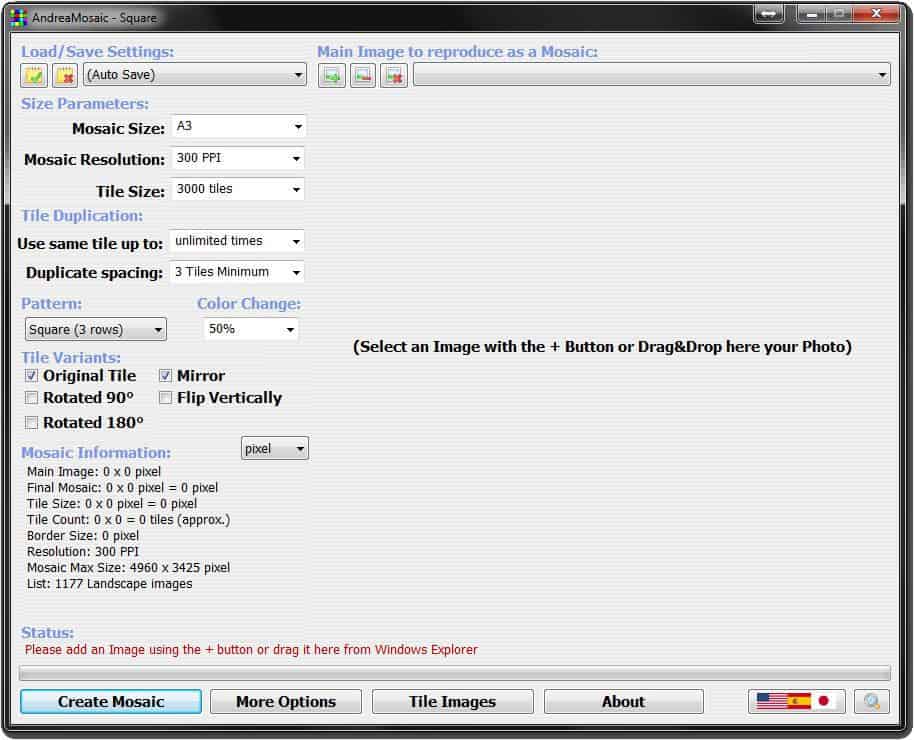Click the double-arrow button in title bar
Screen dimensions: 914x740
[x=768, y=14]
